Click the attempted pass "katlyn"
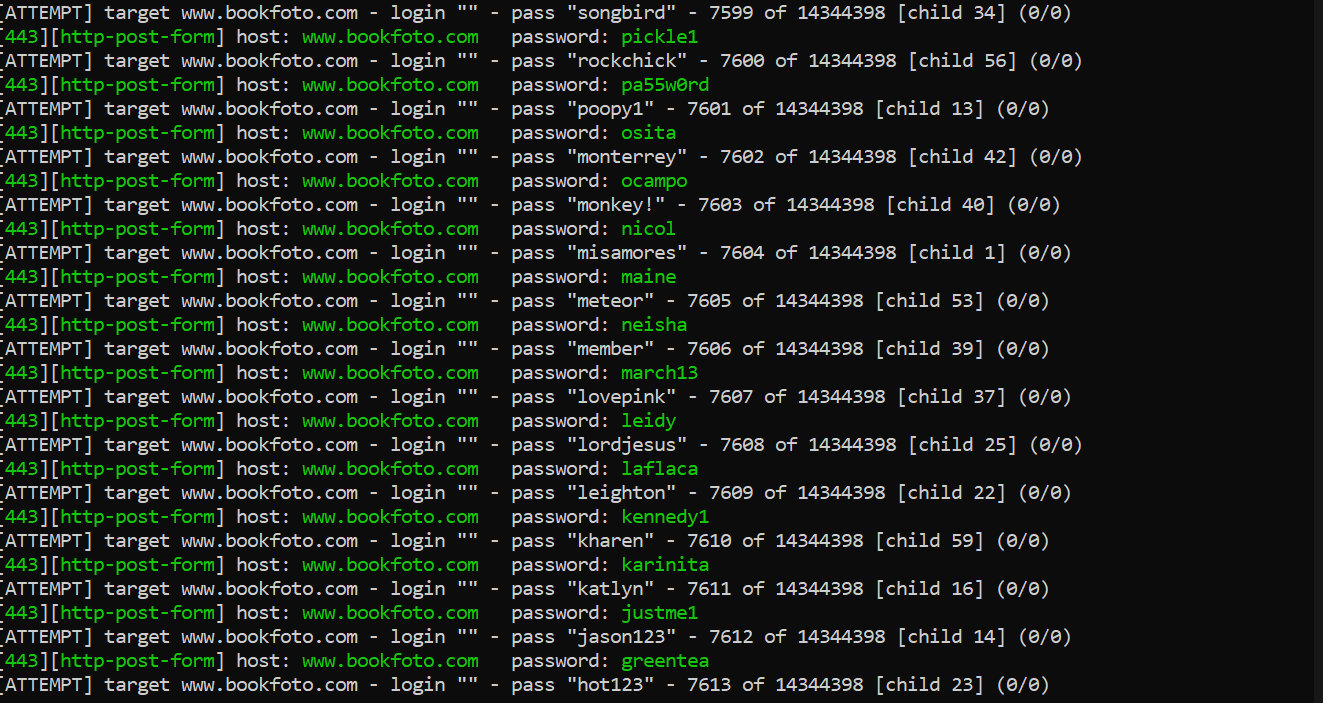 coord(610,589)
